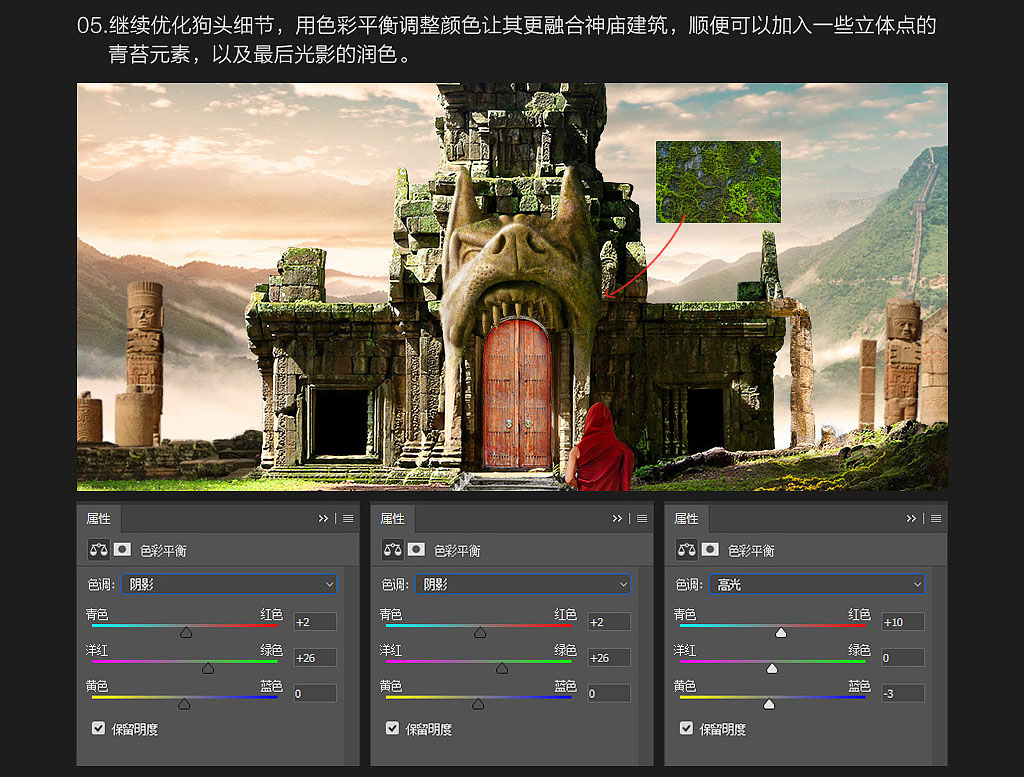This screenshot has height=777, width=1024.
Task: Open the 色调 高光 dropdown in right panel
Action: [x=817, y=584]
